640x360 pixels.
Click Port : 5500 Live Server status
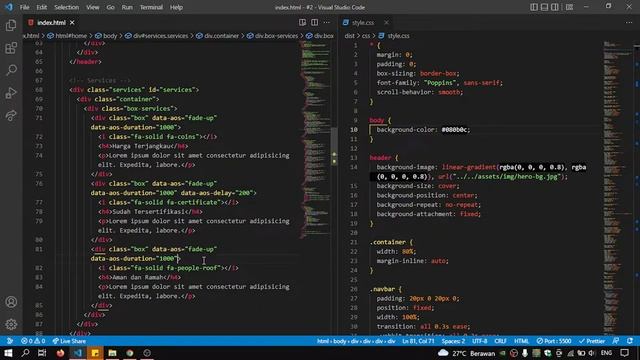click(554, 341)
